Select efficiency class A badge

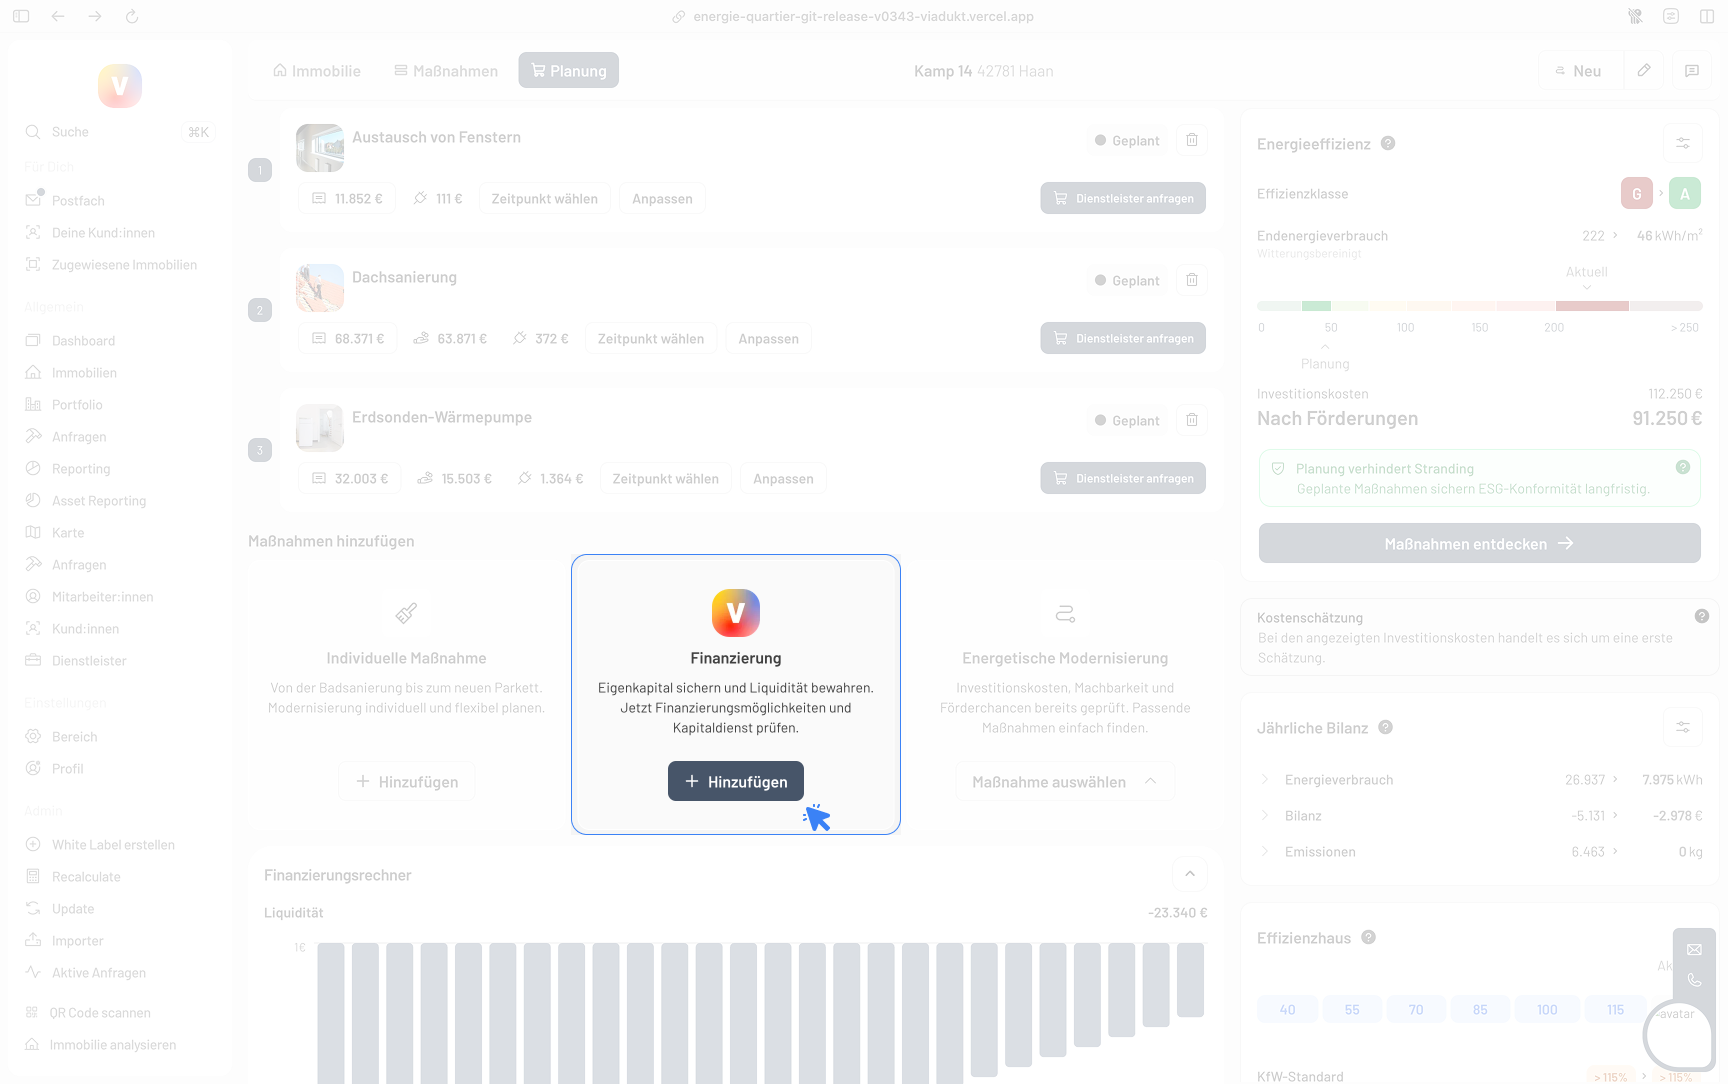pyautogui.click(x=1684, y=194)
